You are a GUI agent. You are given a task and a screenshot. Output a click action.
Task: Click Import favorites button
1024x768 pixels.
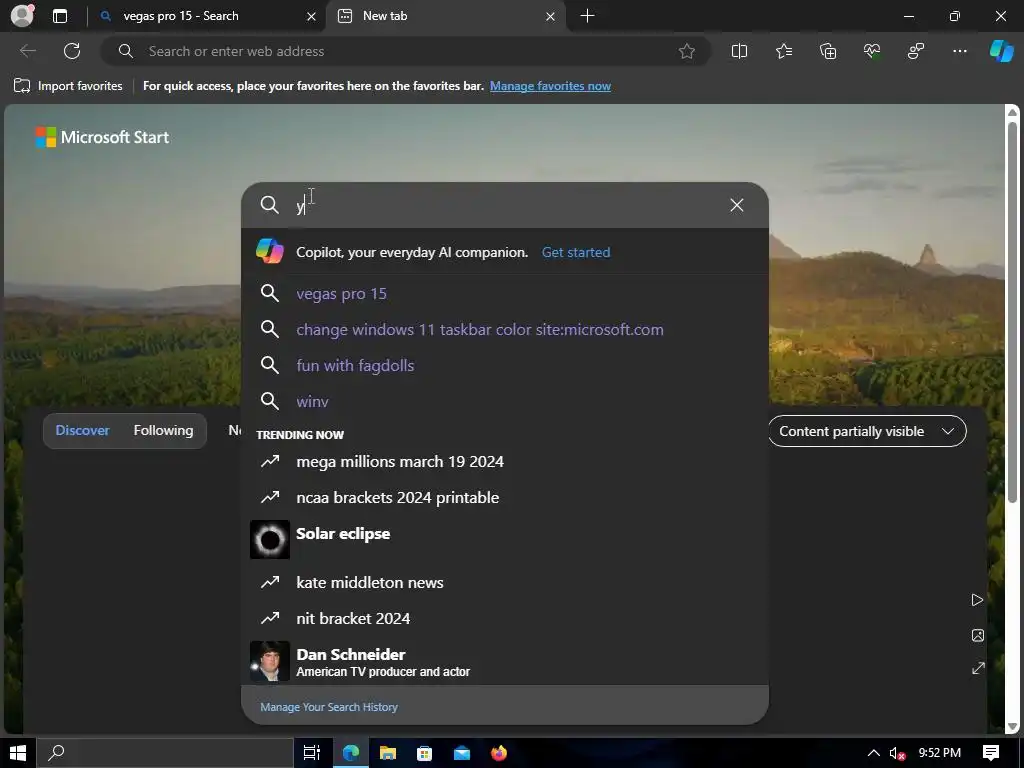(69, 86)
